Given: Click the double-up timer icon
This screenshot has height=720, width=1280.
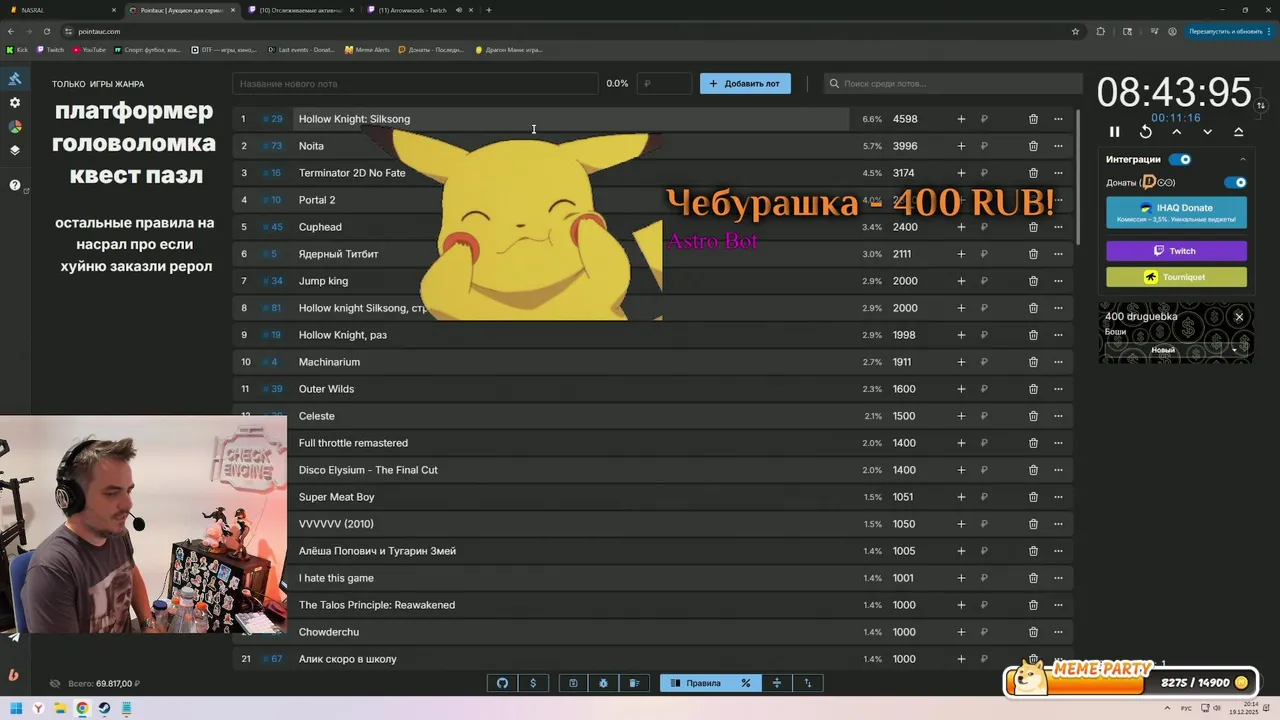Looking at the screenshot, I should tap(1239, 132).
